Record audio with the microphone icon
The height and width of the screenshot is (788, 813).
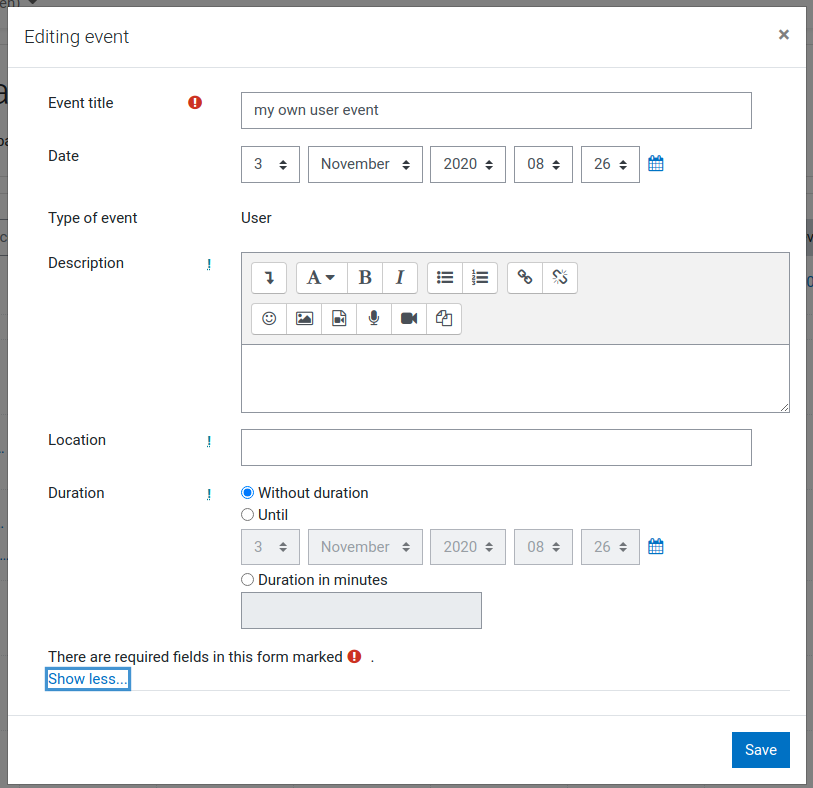click(374, 318)
